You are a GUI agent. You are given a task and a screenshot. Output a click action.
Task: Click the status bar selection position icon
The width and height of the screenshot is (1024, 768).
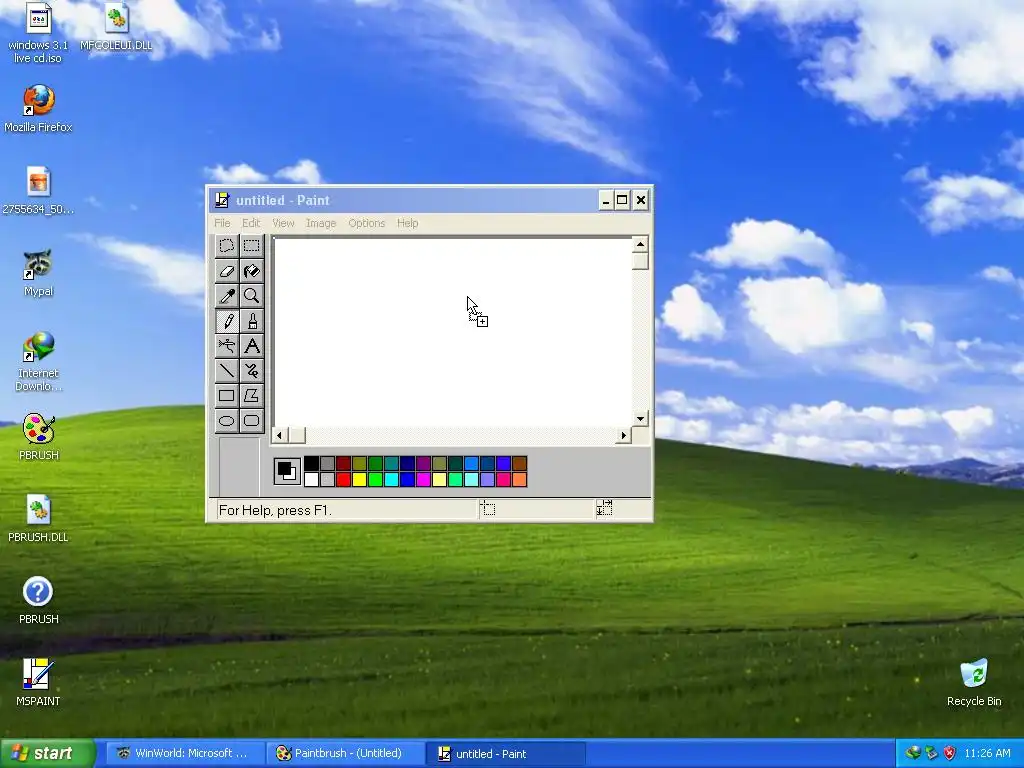click(x=488, y=509)
